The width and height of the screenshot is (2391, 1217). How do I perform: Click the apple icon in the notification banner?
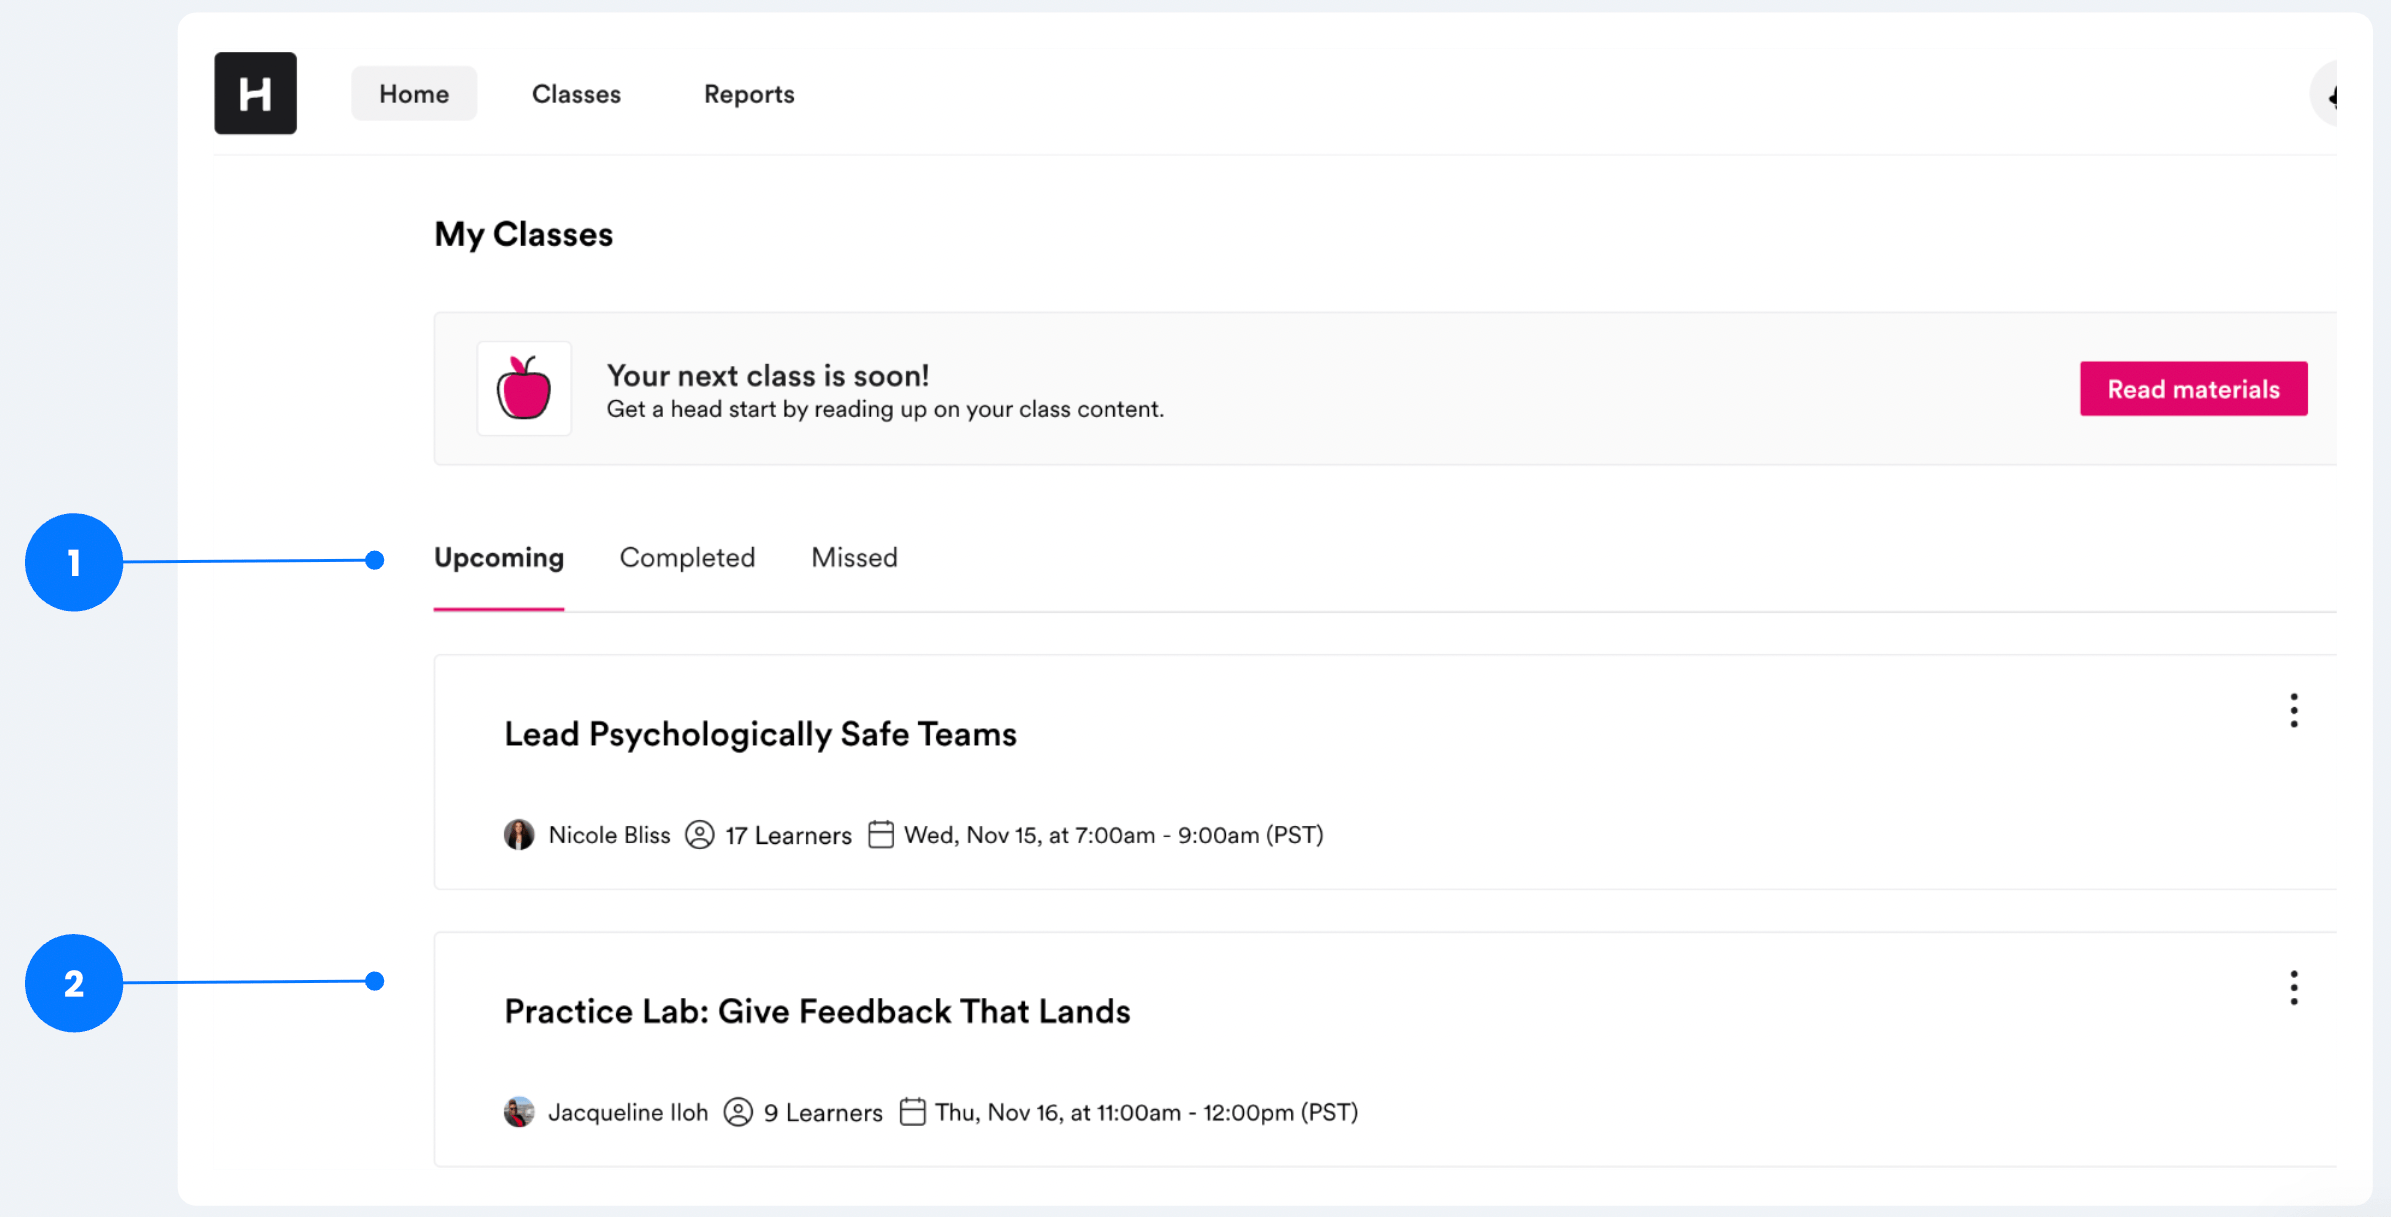(524, 389)
